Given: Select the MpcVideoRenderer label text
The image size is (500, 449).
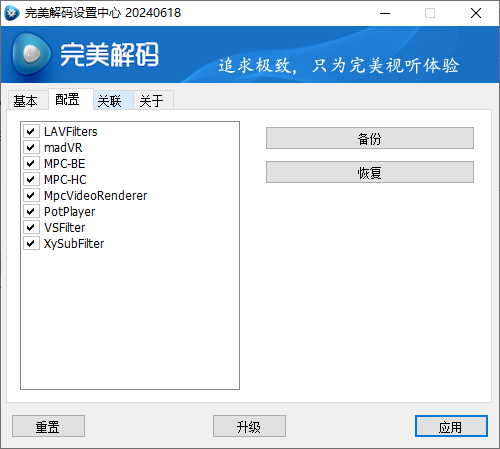Looking at the screenshot, I should 96,195.
